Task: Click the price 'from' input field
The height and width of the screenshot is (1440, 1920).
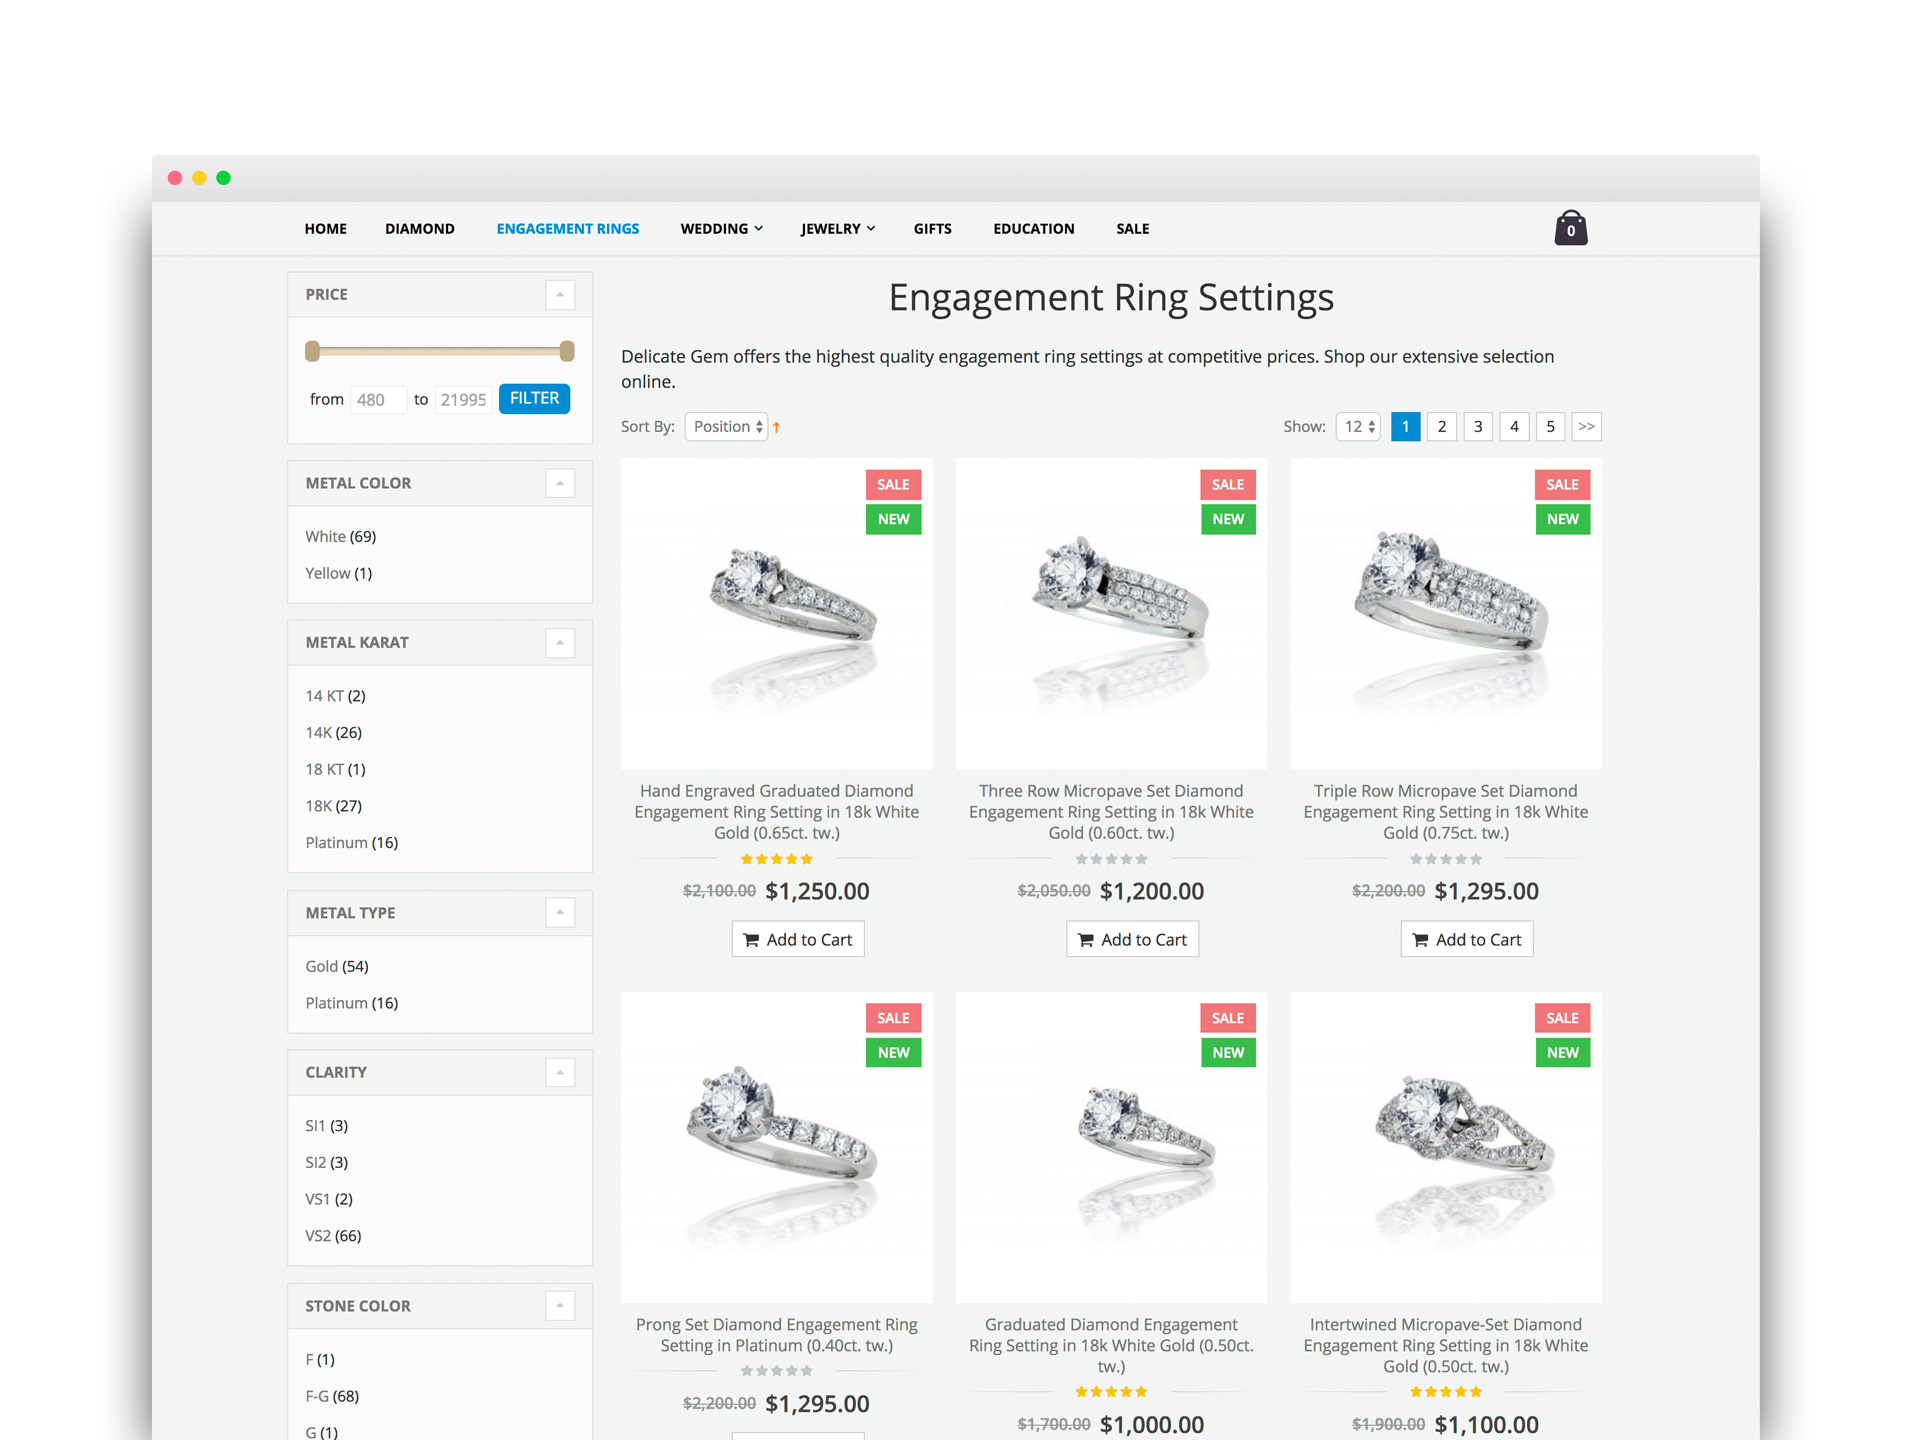Action: pyautogui.click(x=377, y=399)
